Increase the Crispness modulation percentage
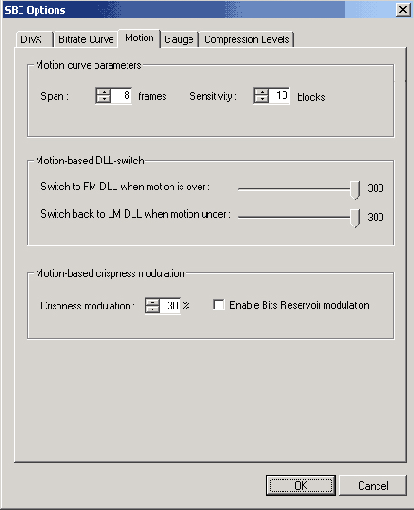The image size is (414, 510). (x=153, y=302)
